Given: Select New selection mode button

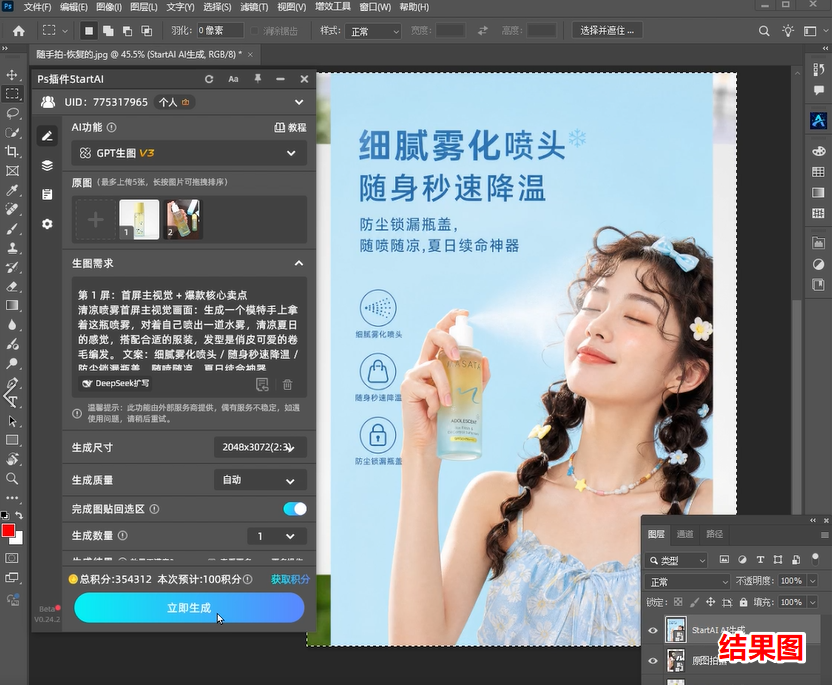Looking at the screenshot, I should pyautogui.click(x=89, y=31).
